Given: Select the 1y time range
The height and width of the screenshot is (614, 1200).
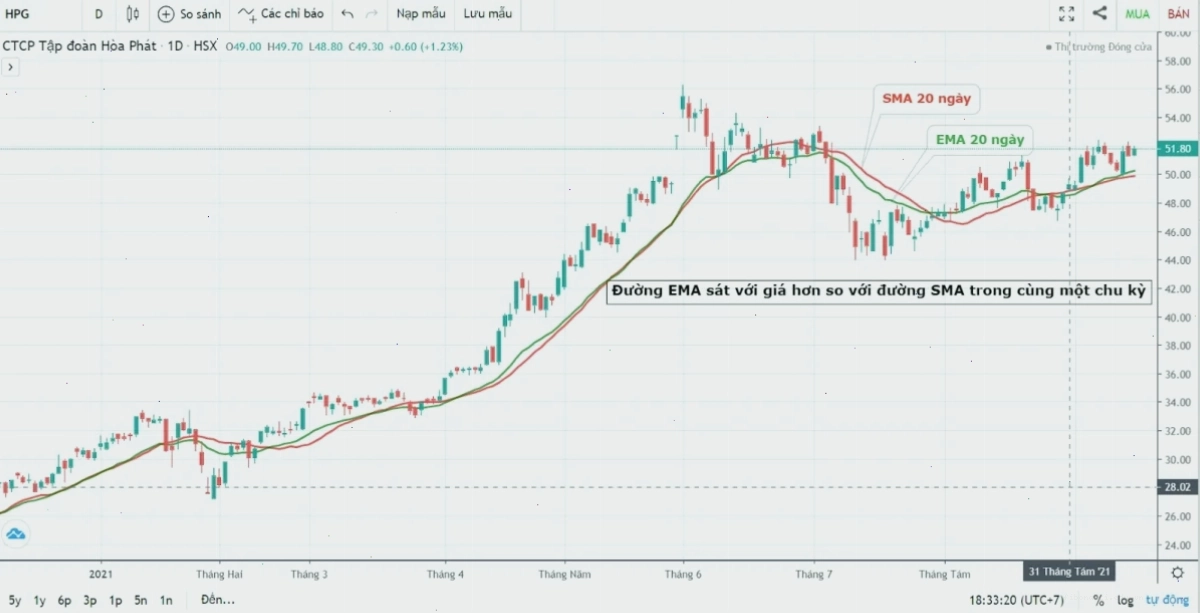Looking at the screenshot, I should (x=39, y=600).
